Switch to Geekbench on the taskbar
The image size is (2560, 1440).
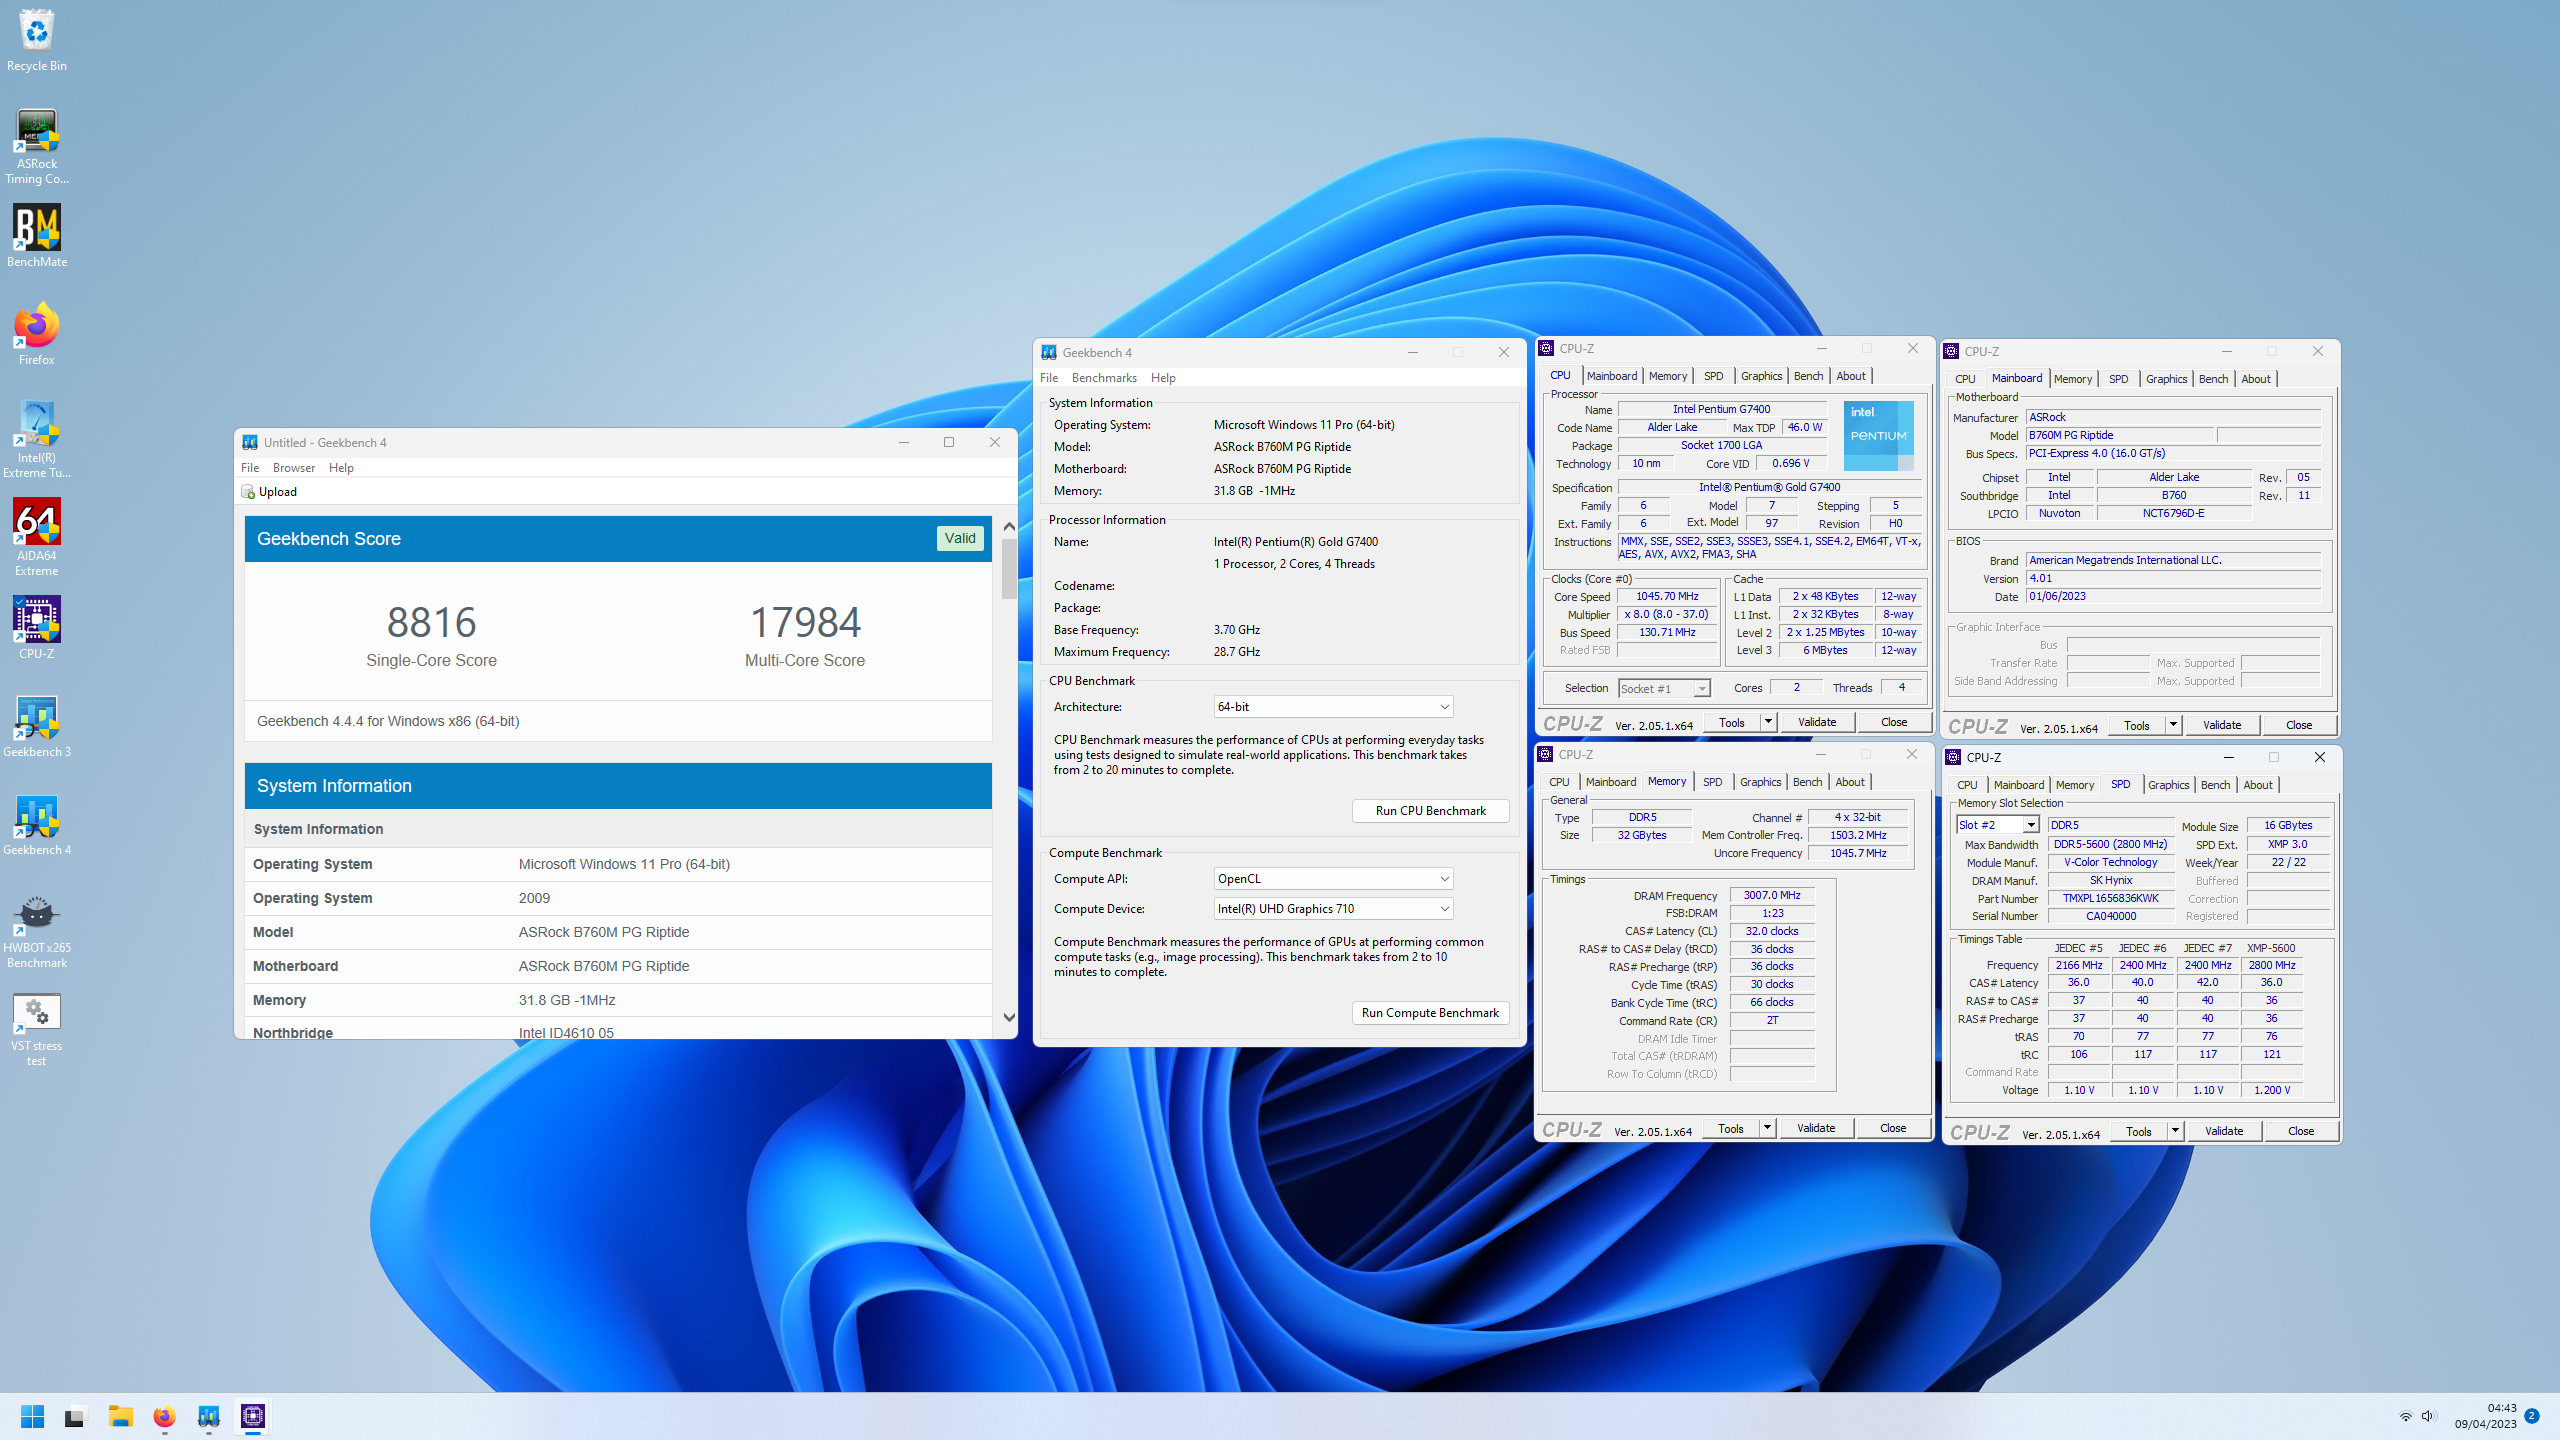click(x=209, y=1416)
